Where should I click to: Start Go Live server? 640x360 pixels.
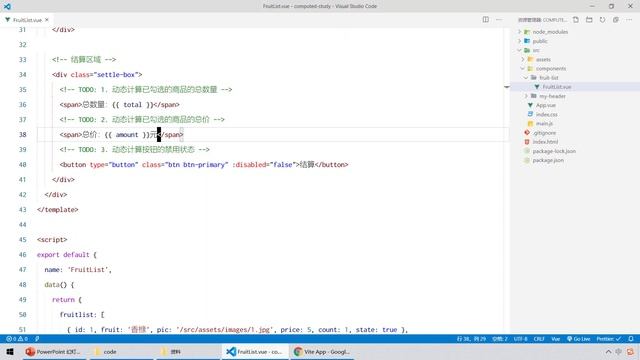point(578,339)
